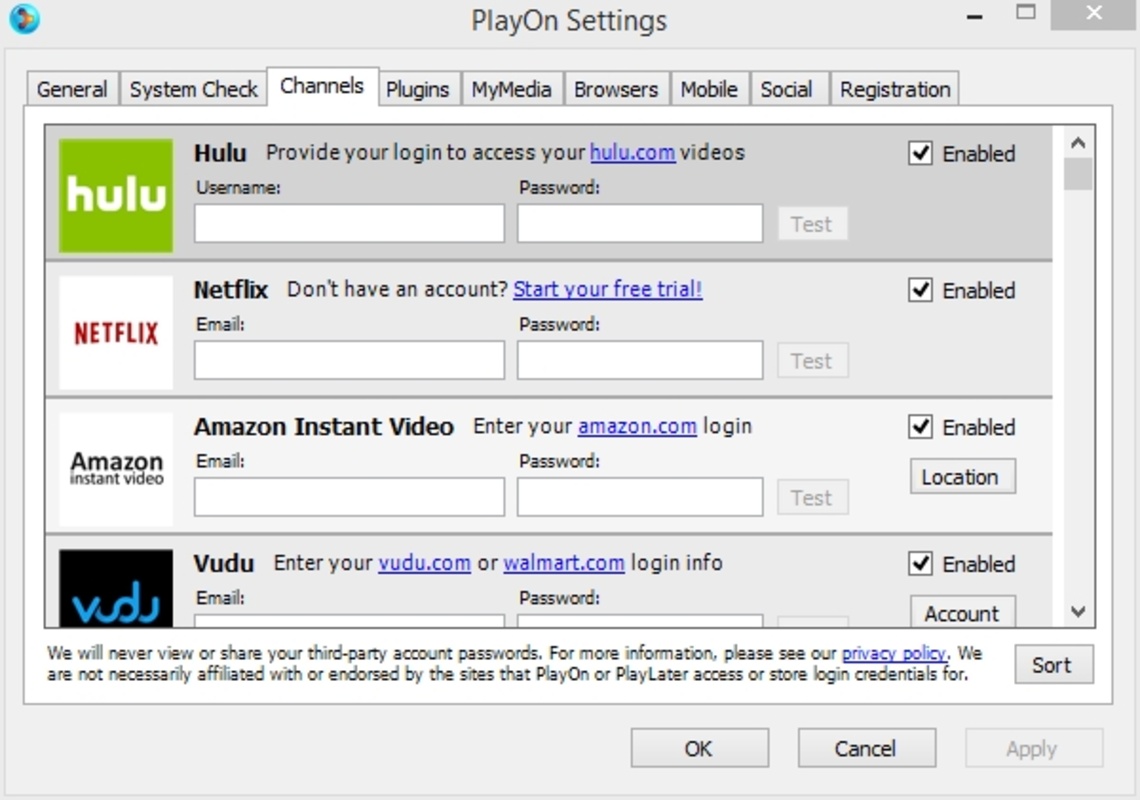Go to the Registration tab
The image size is (1140, 800).
(895, 90)
